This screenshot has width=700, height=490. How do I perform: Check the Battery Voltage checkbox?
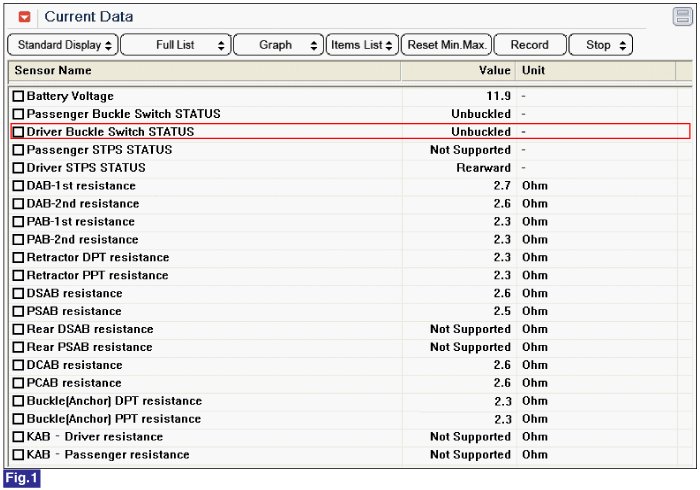18,96
